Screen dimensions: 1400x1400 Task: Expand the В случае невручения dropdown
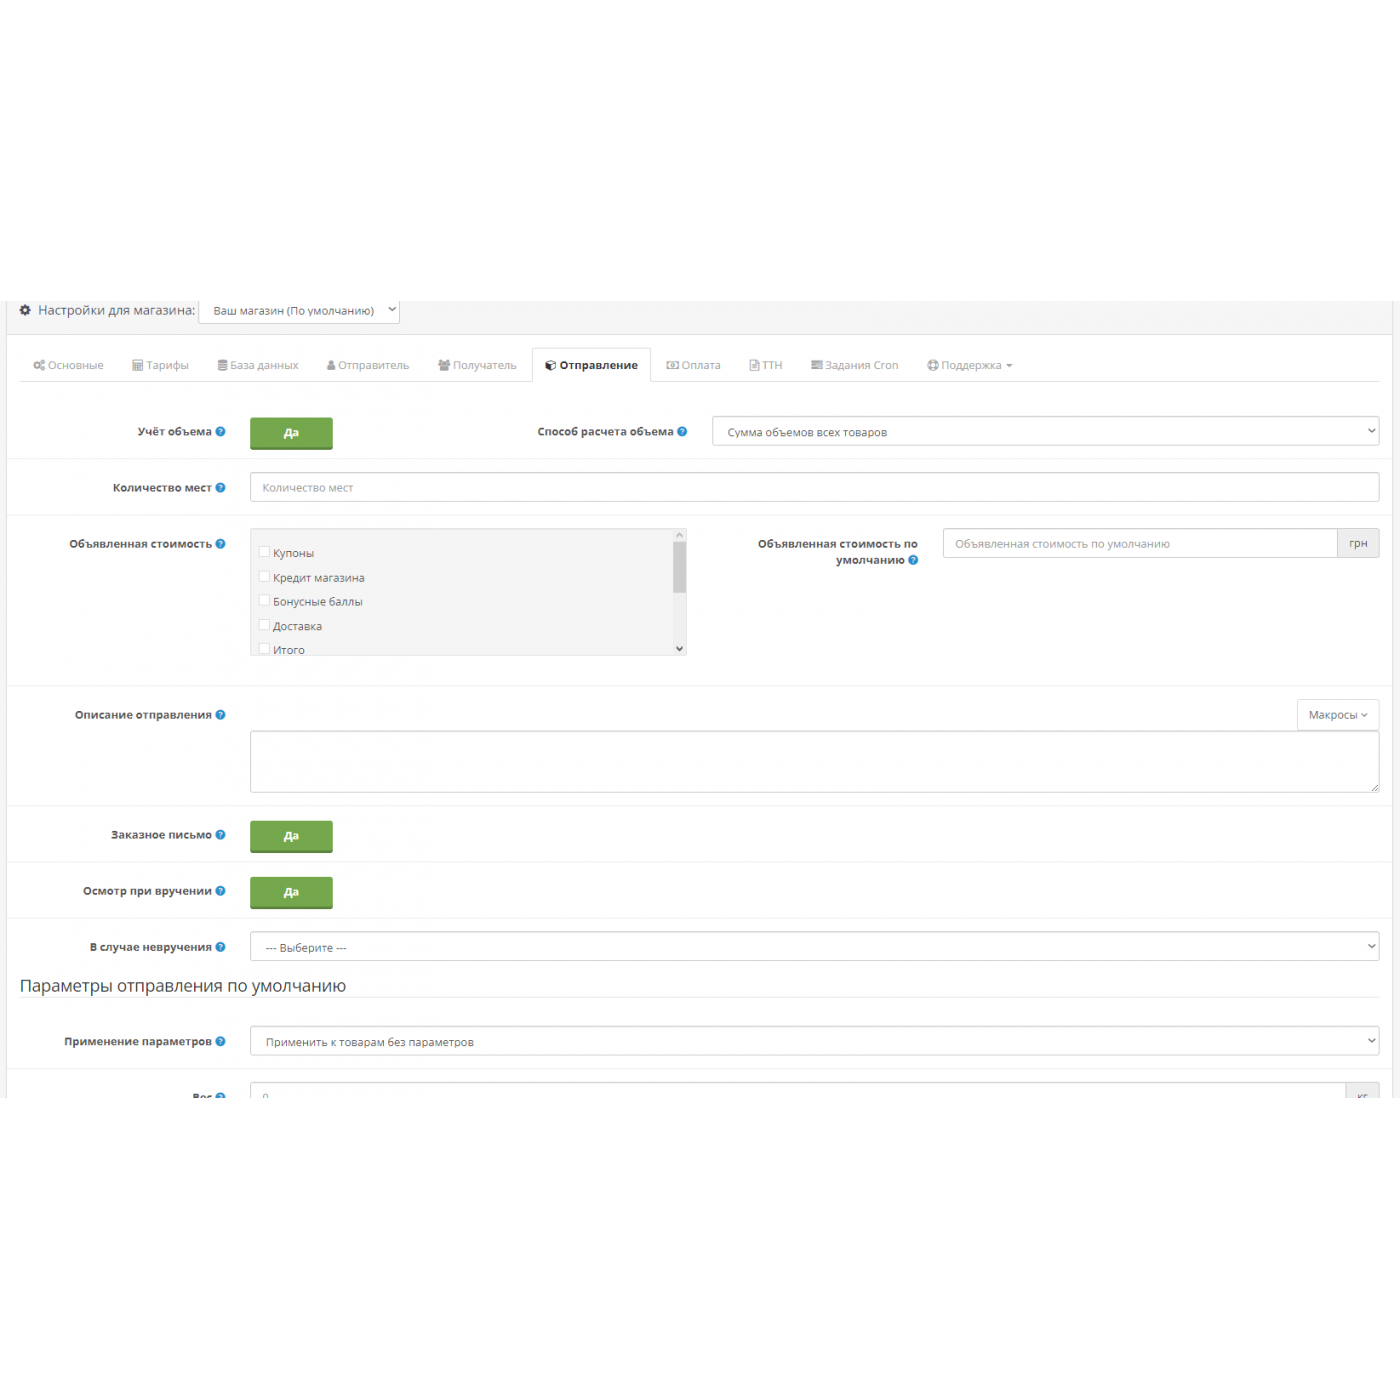pyautogui.click(x=814, y=947)
